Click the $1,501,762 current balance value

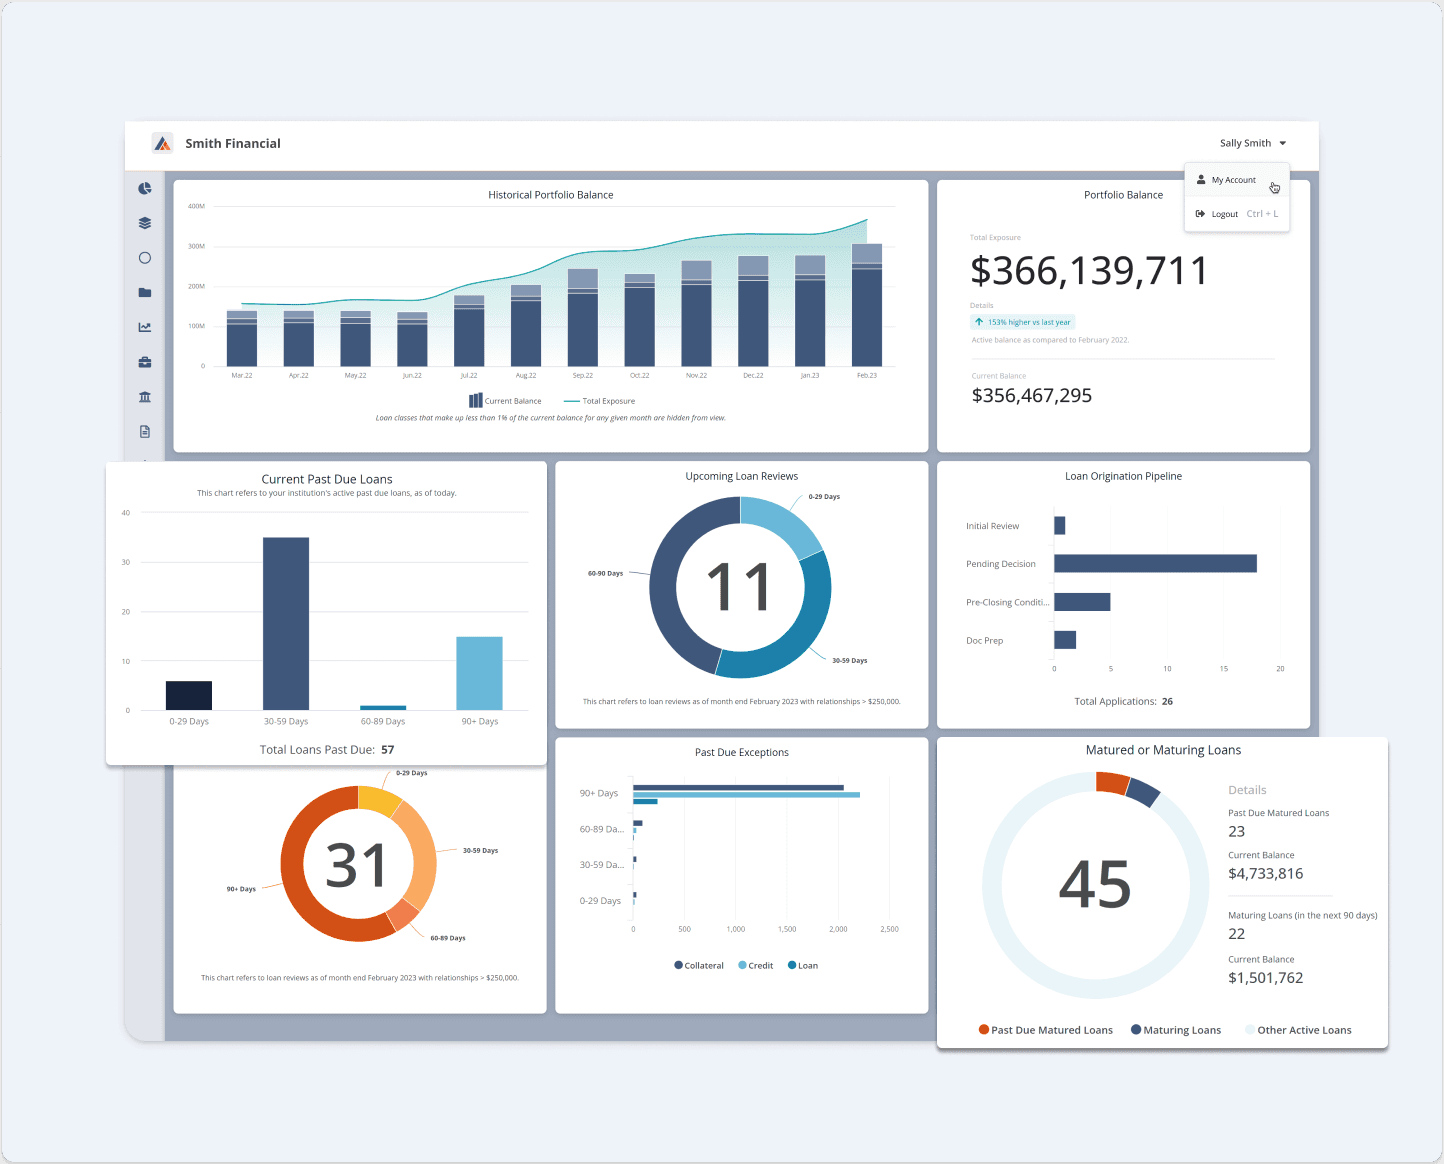1266,978
